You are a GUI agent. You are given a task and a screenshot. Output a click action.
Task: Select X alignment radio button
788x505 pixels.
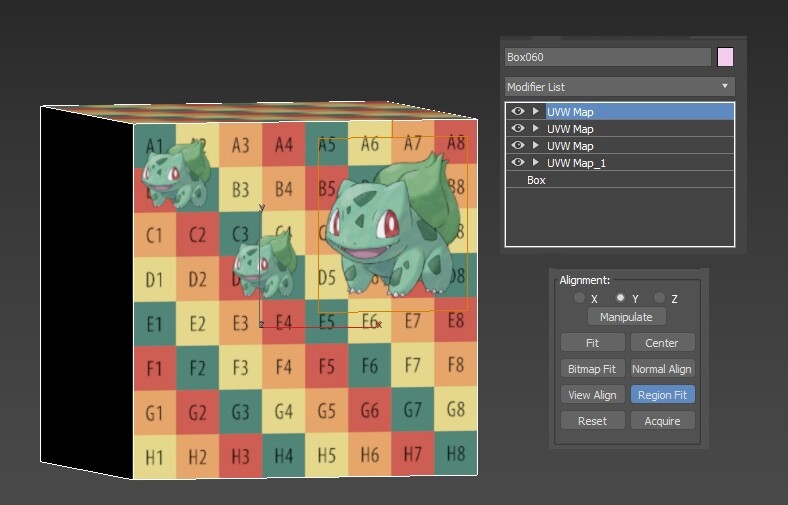coord(579,298)
